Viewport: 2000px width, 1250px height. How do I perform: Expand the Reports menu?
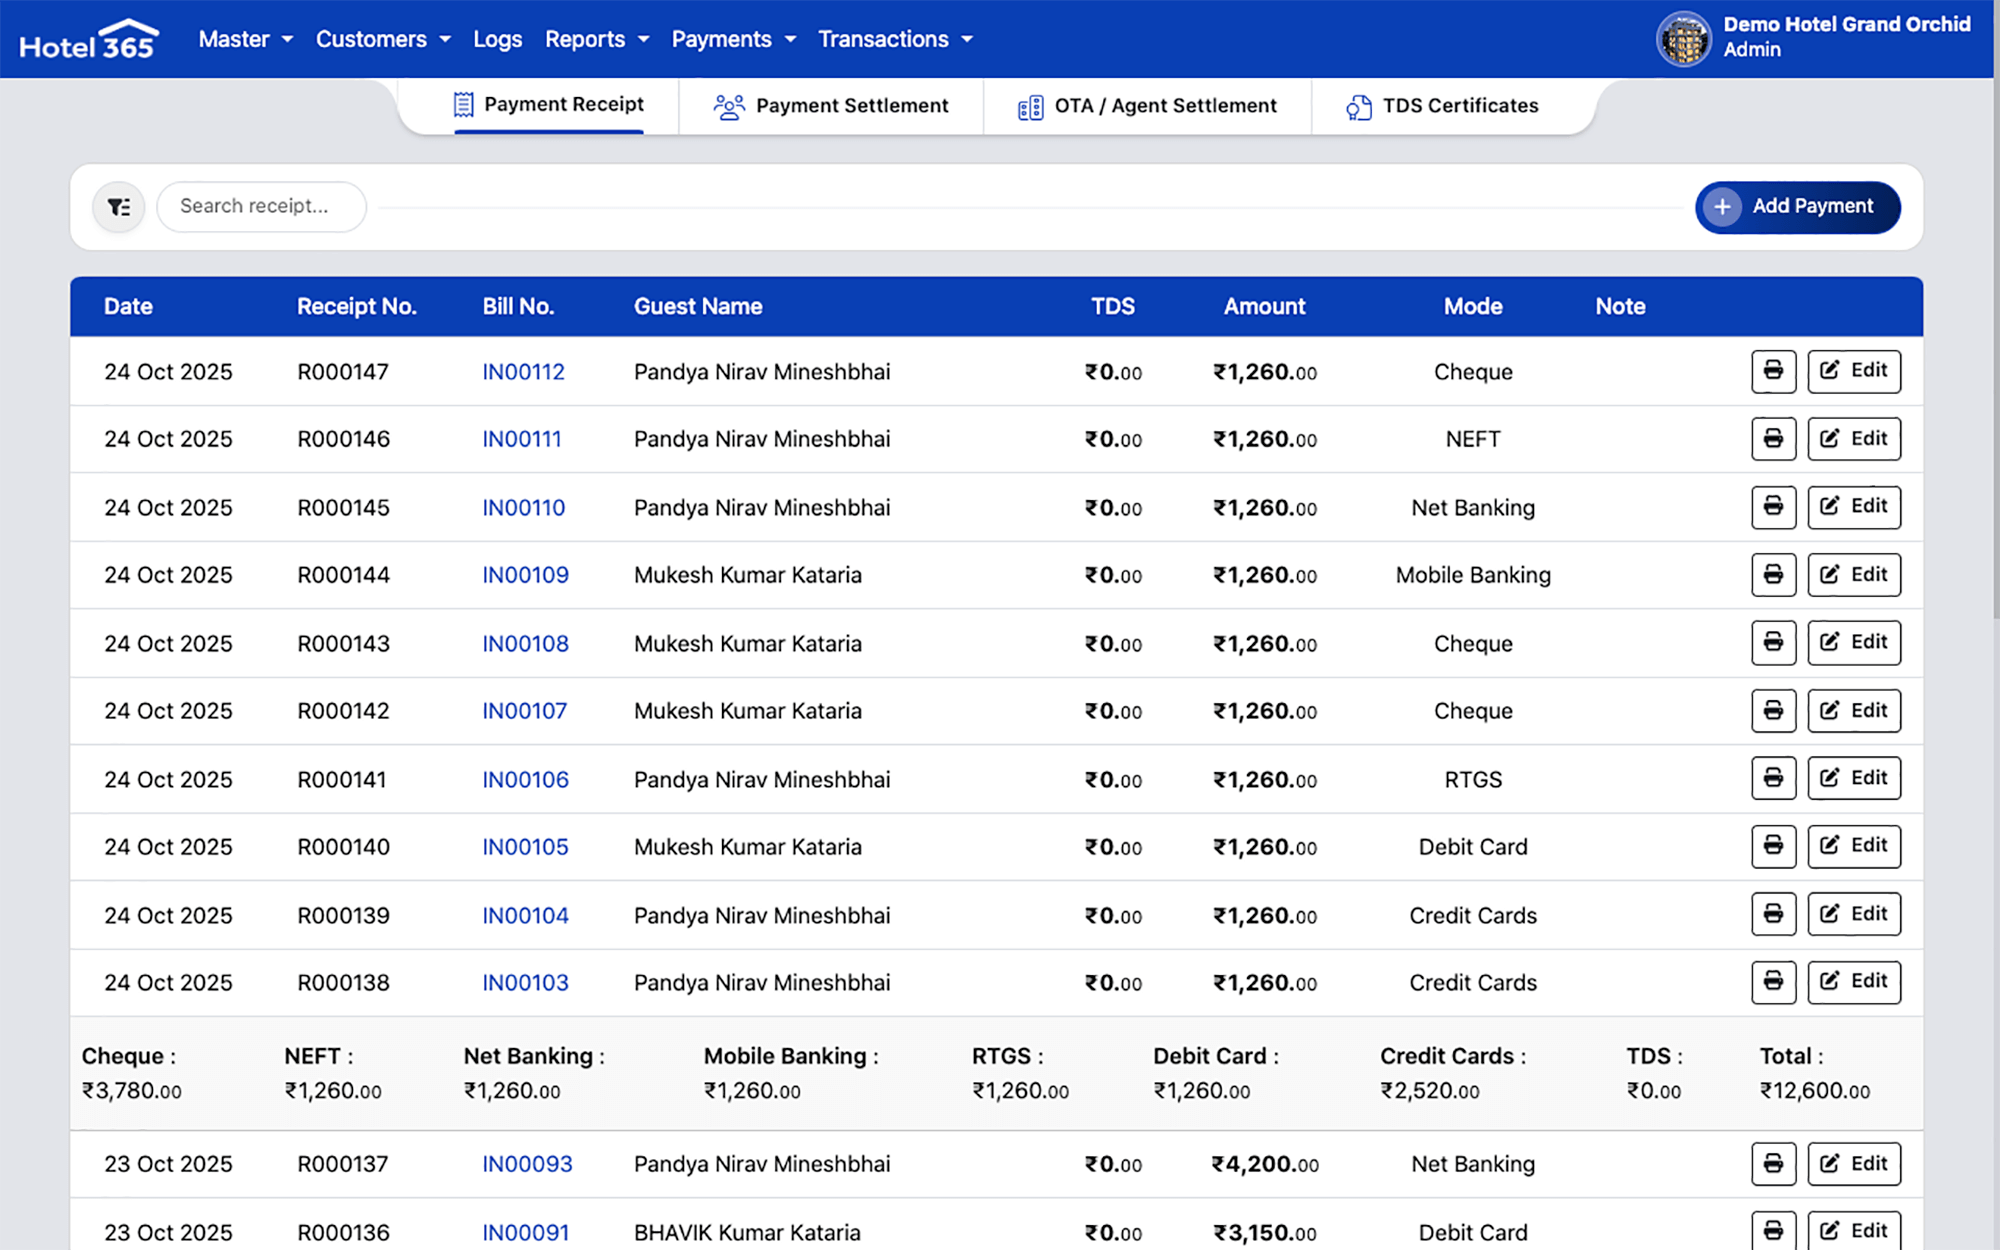click(x=597, y=39)
